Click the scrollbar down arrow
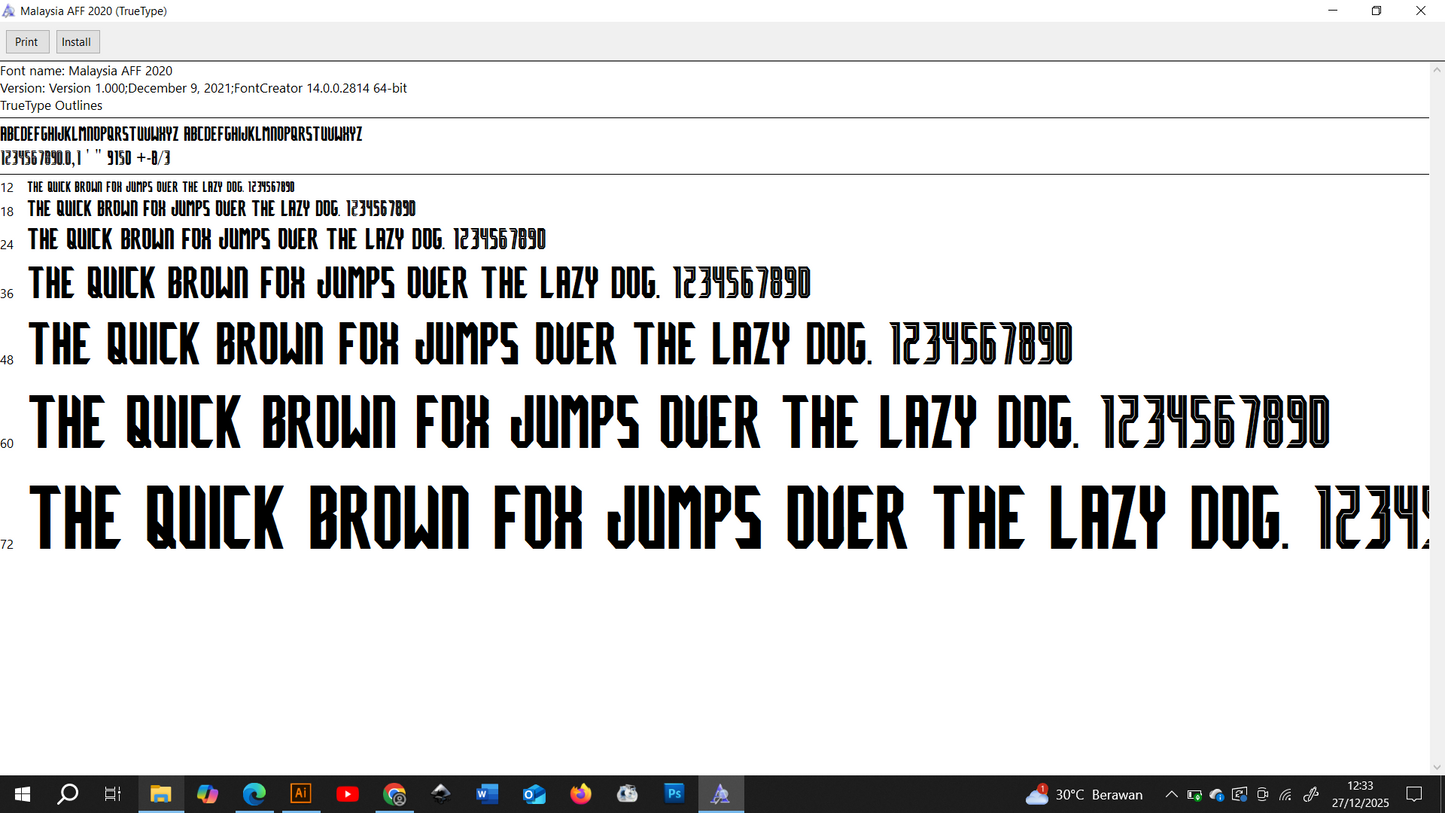The image size is (1445, 813). coord(1437,767)
